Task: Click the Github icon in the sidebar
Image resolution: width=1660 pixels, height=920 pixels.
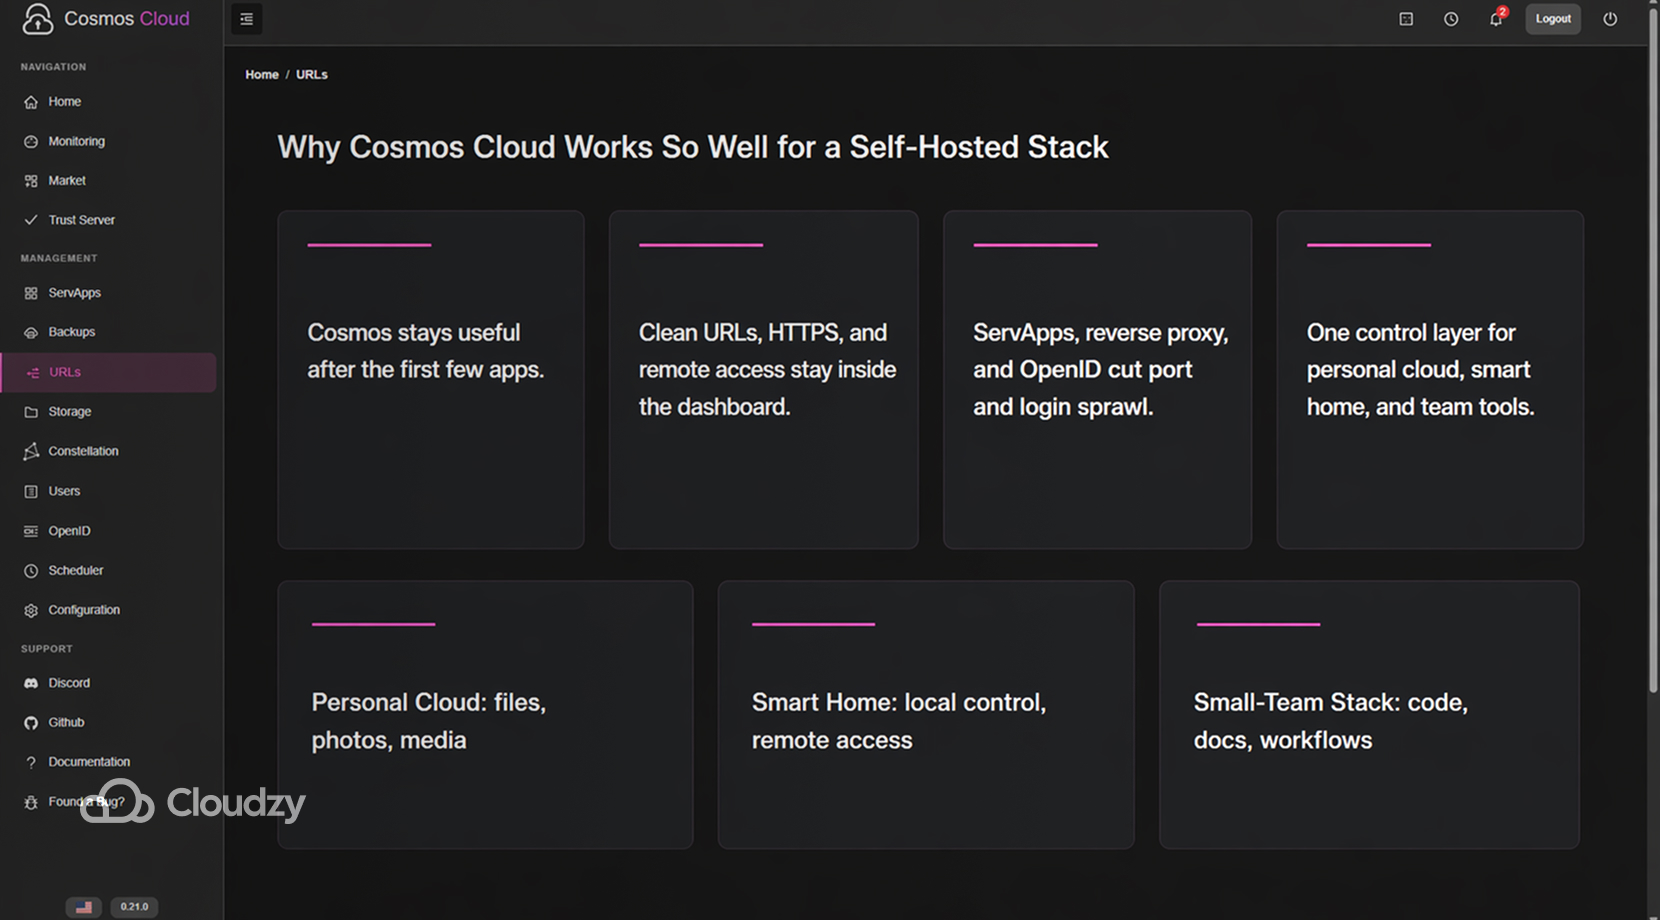Action: pyautogui.click(x=31, y=722)
